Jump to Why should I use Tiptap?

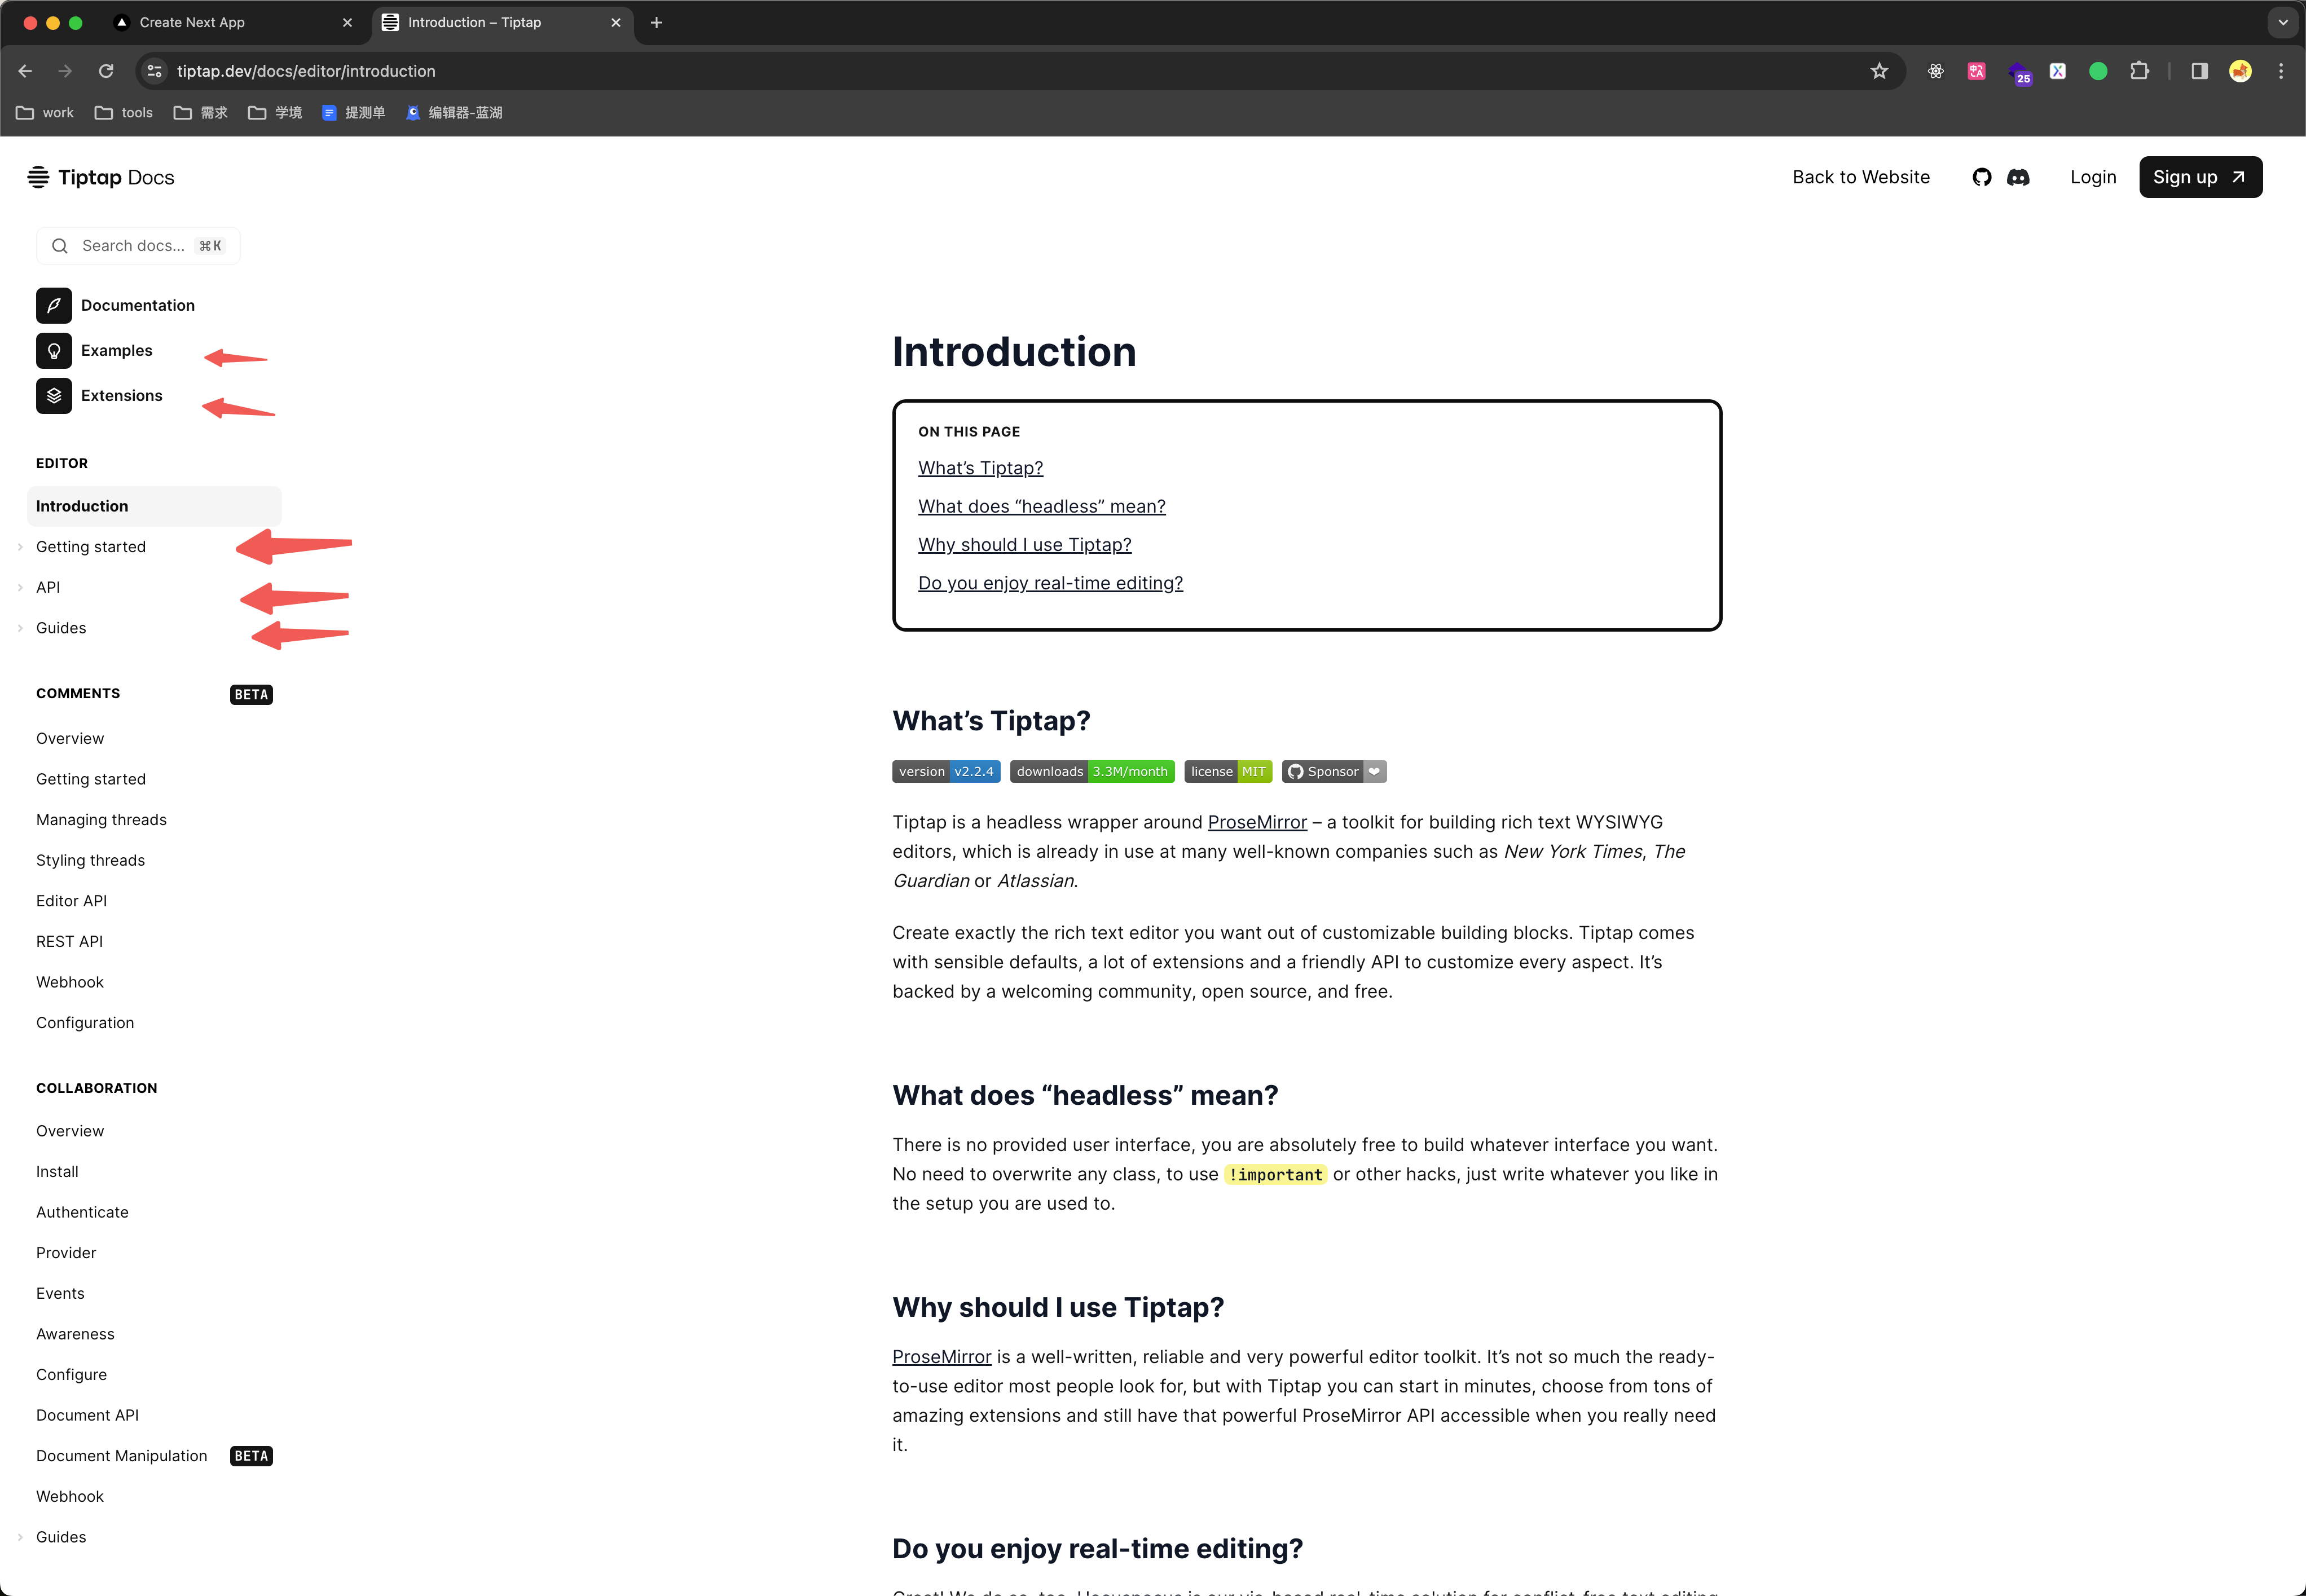point(1025,545)
